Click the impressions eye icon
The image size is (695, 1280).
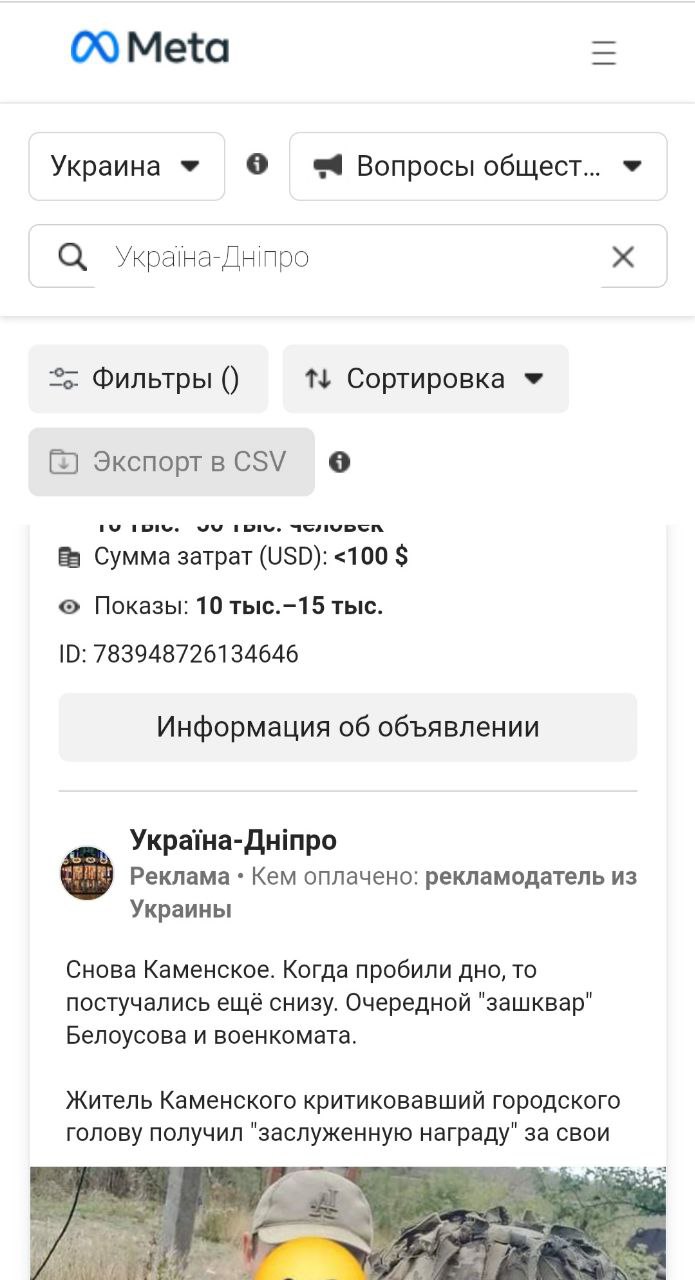coord(69,606)
